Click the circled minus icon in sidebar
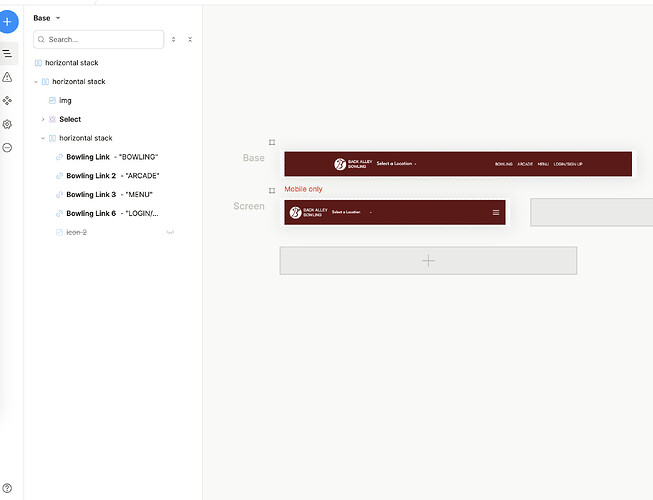This screenshot has width=653, height=500. coord(8,147)
